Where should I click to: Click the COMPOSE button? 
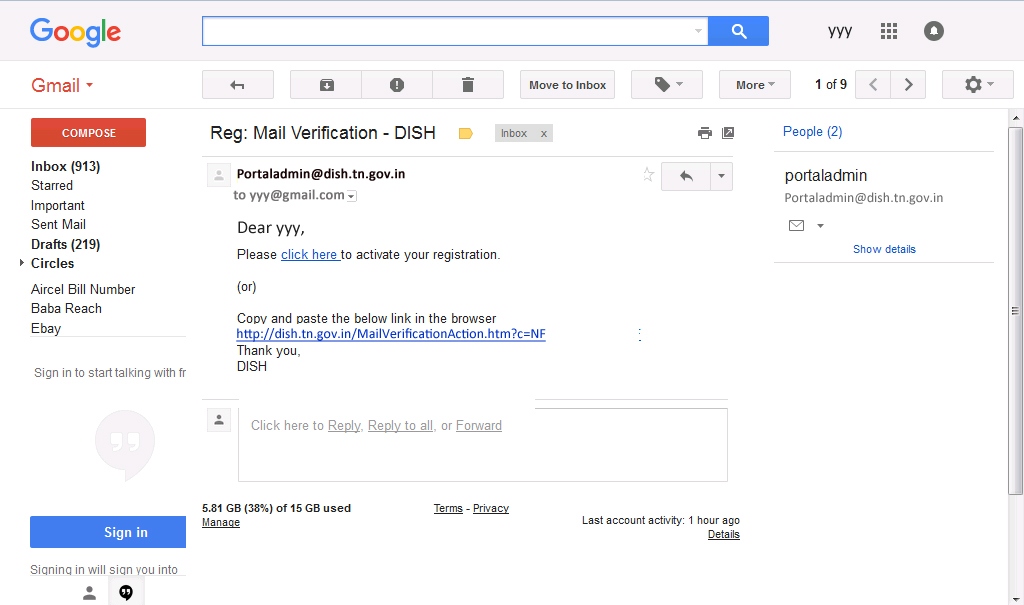coord(88,133)
